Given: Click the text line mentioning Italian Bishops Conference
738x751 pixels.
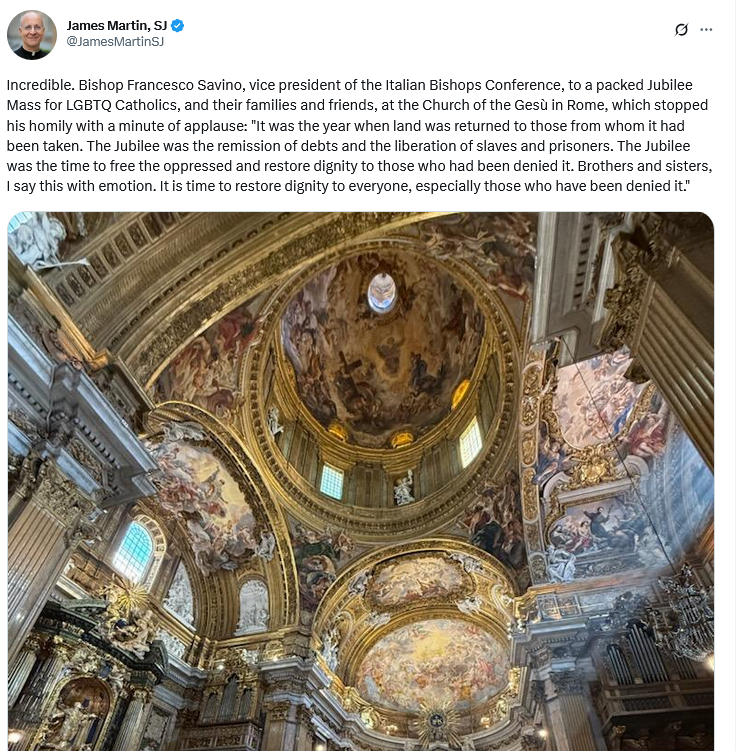Looking at the screenshot, I should coord(350,85).
